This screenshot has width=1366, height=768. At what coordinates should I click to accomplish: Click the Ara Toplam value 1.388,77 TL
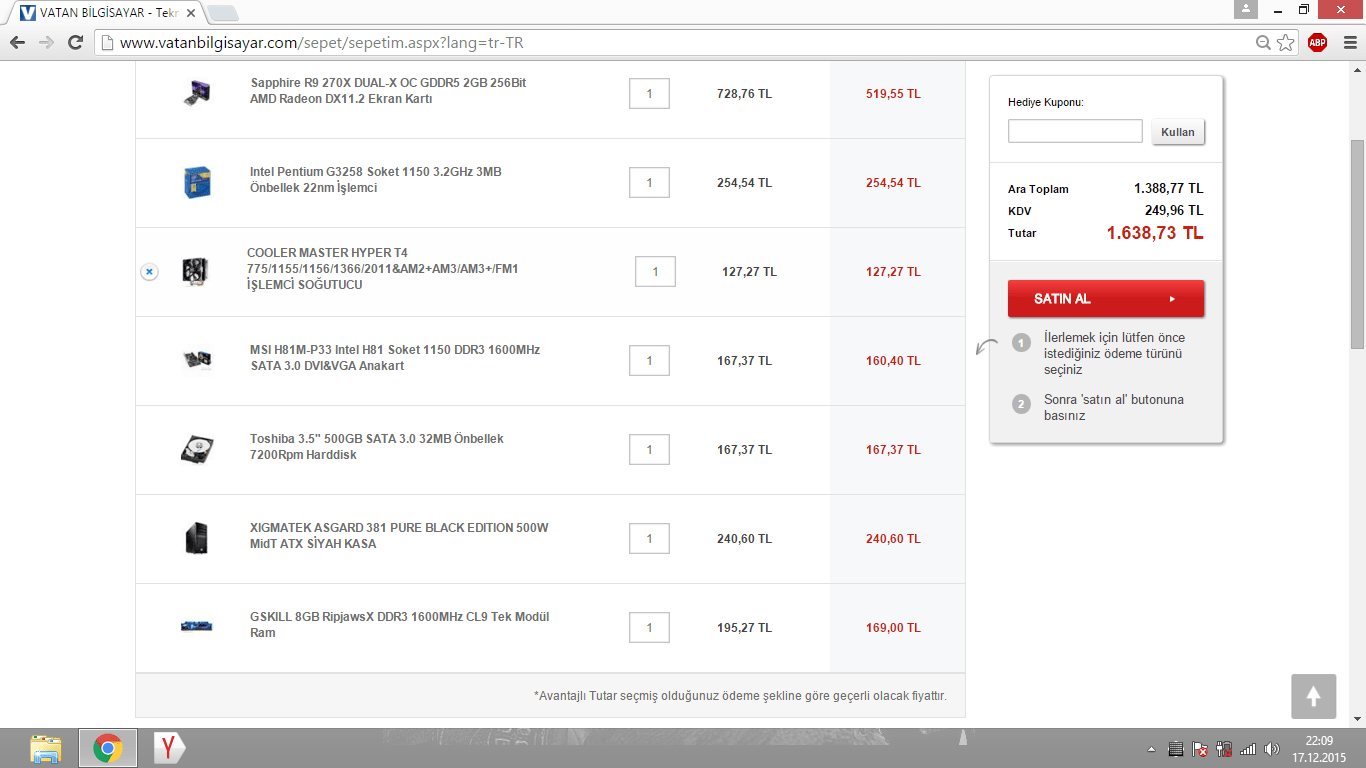pyautogui.click(x=1168, y=188)
